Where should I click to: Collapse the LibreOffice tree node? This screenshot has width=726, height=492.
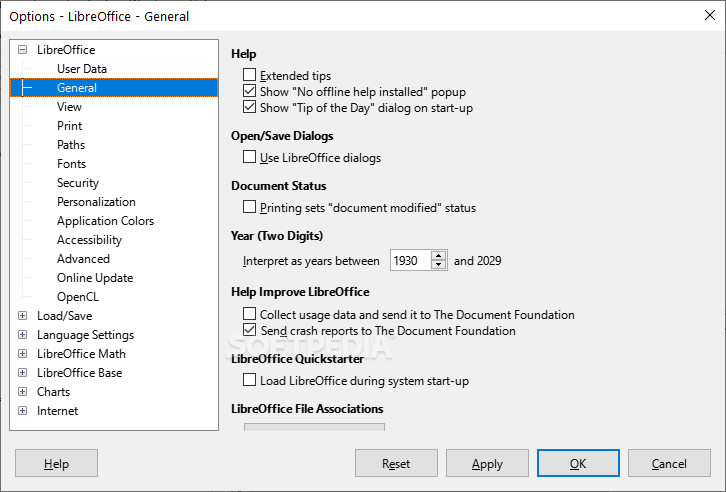pyautogui.click(x=22, y=50)
